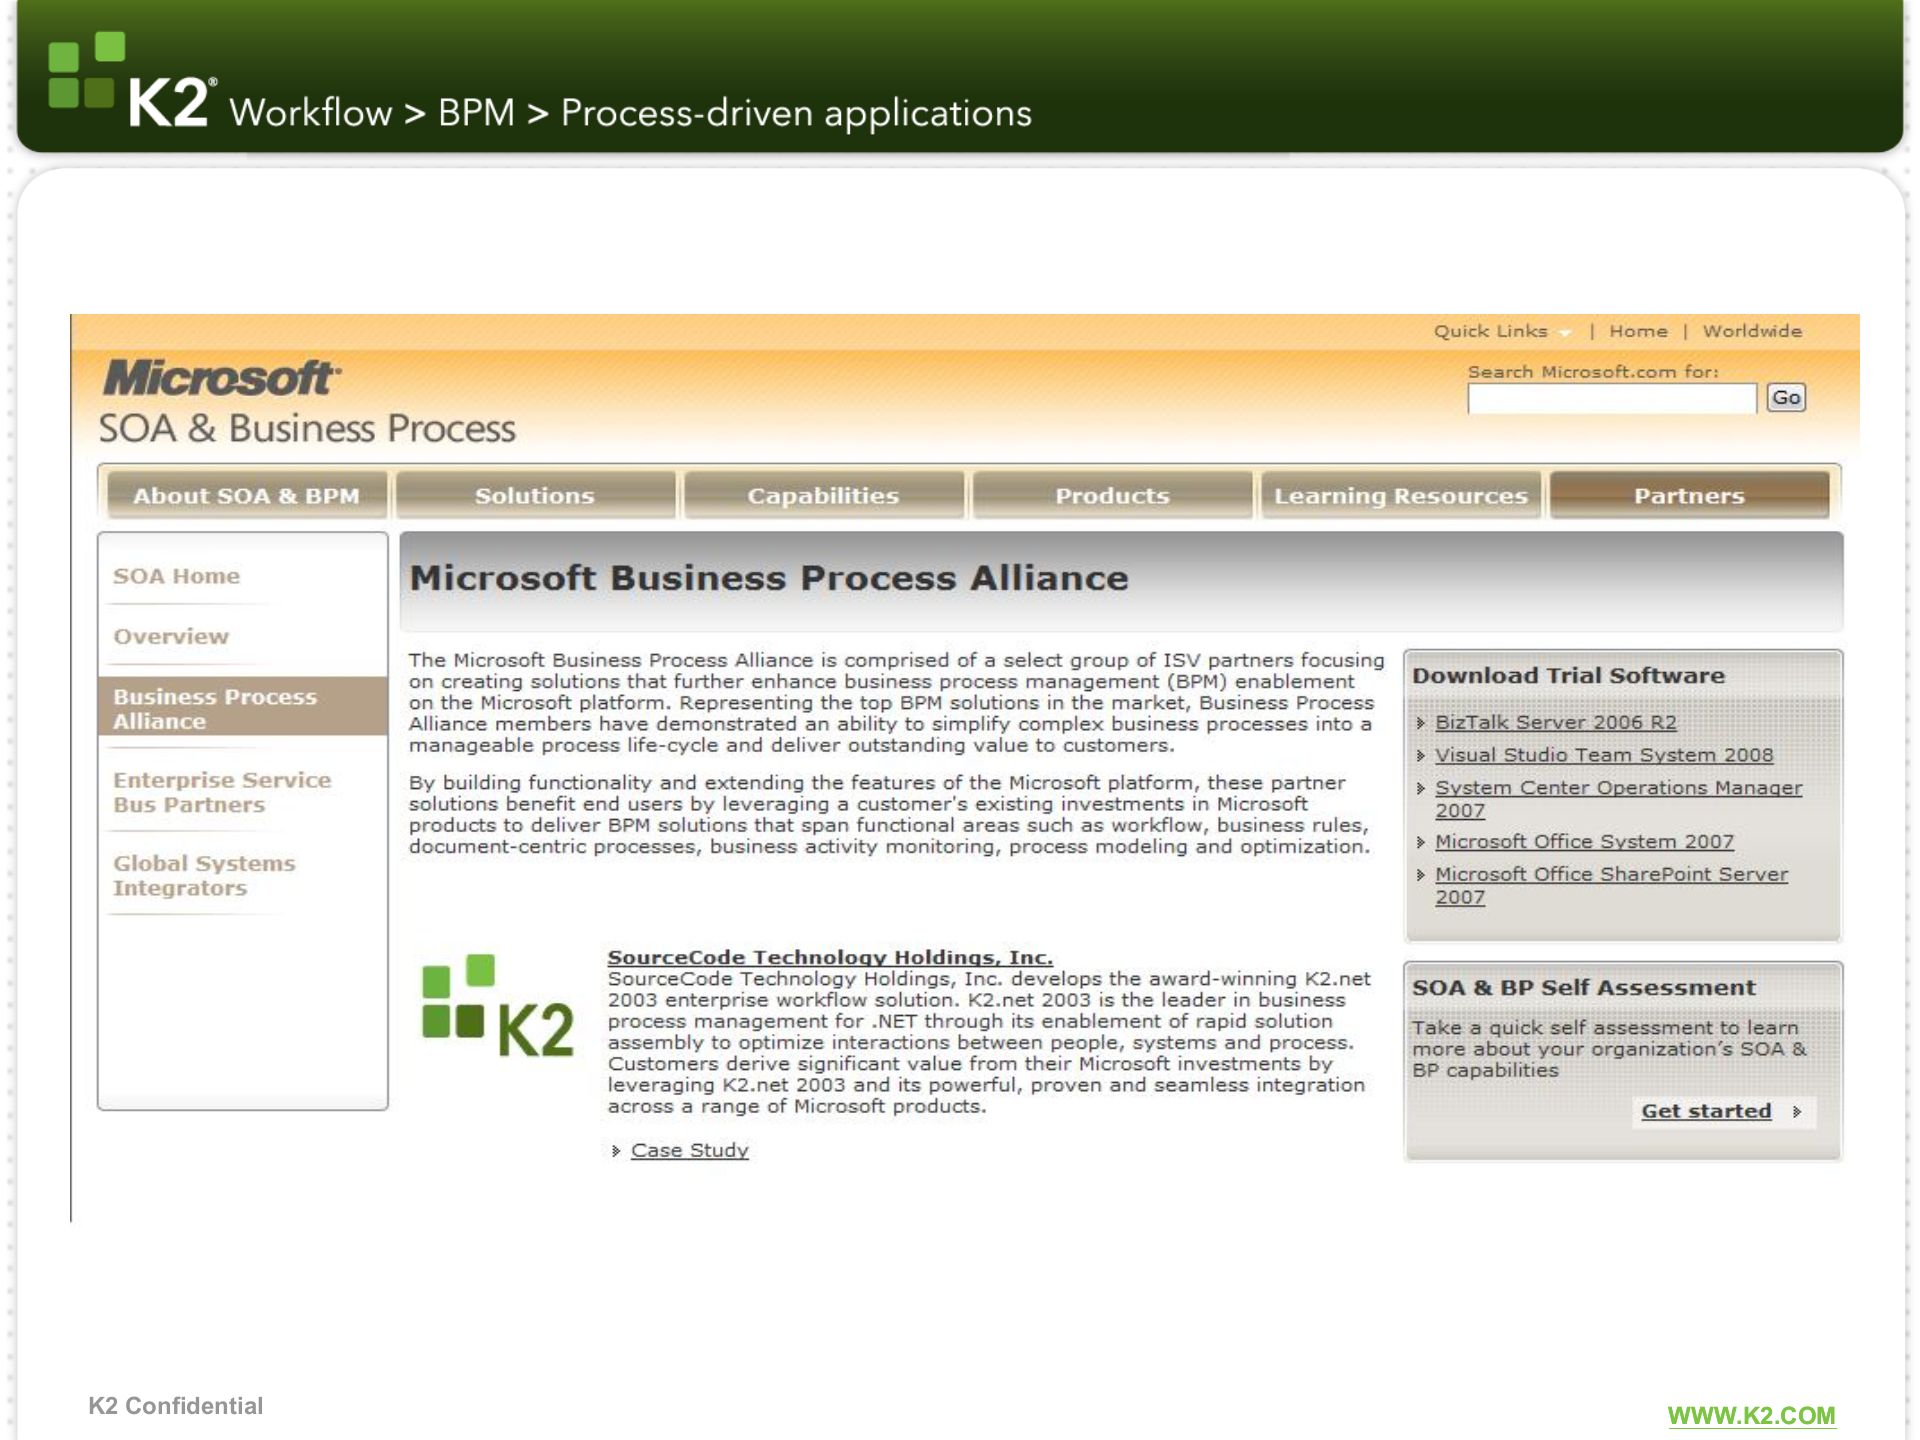
Task: Click the bullet arrow next to Case Study
Action: pyautogui.click(x=616, y=1151)
